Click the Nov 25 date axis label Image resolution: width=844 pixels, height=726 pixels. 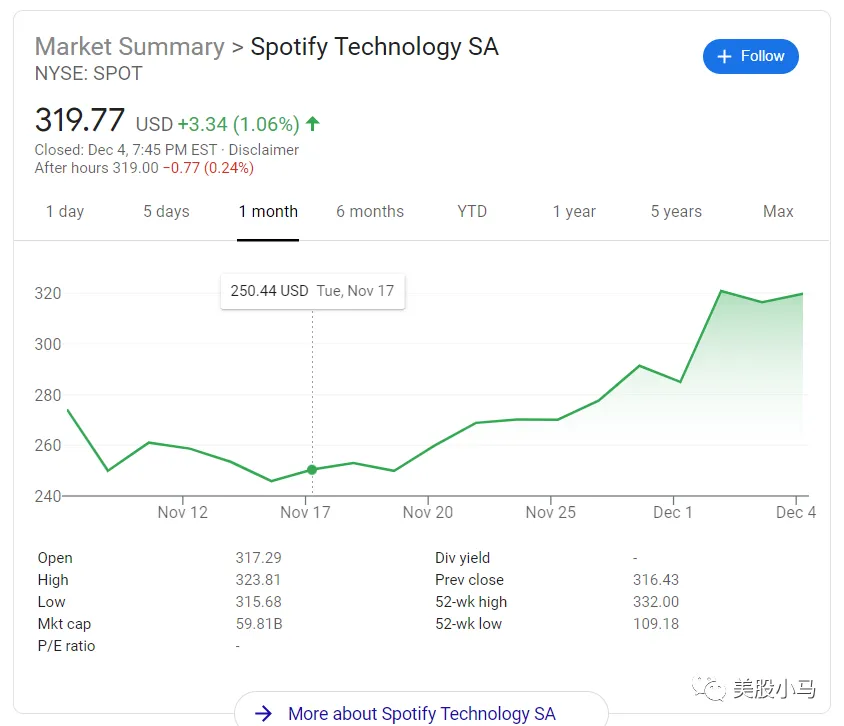pyautogui.click(x=551, y=512)
